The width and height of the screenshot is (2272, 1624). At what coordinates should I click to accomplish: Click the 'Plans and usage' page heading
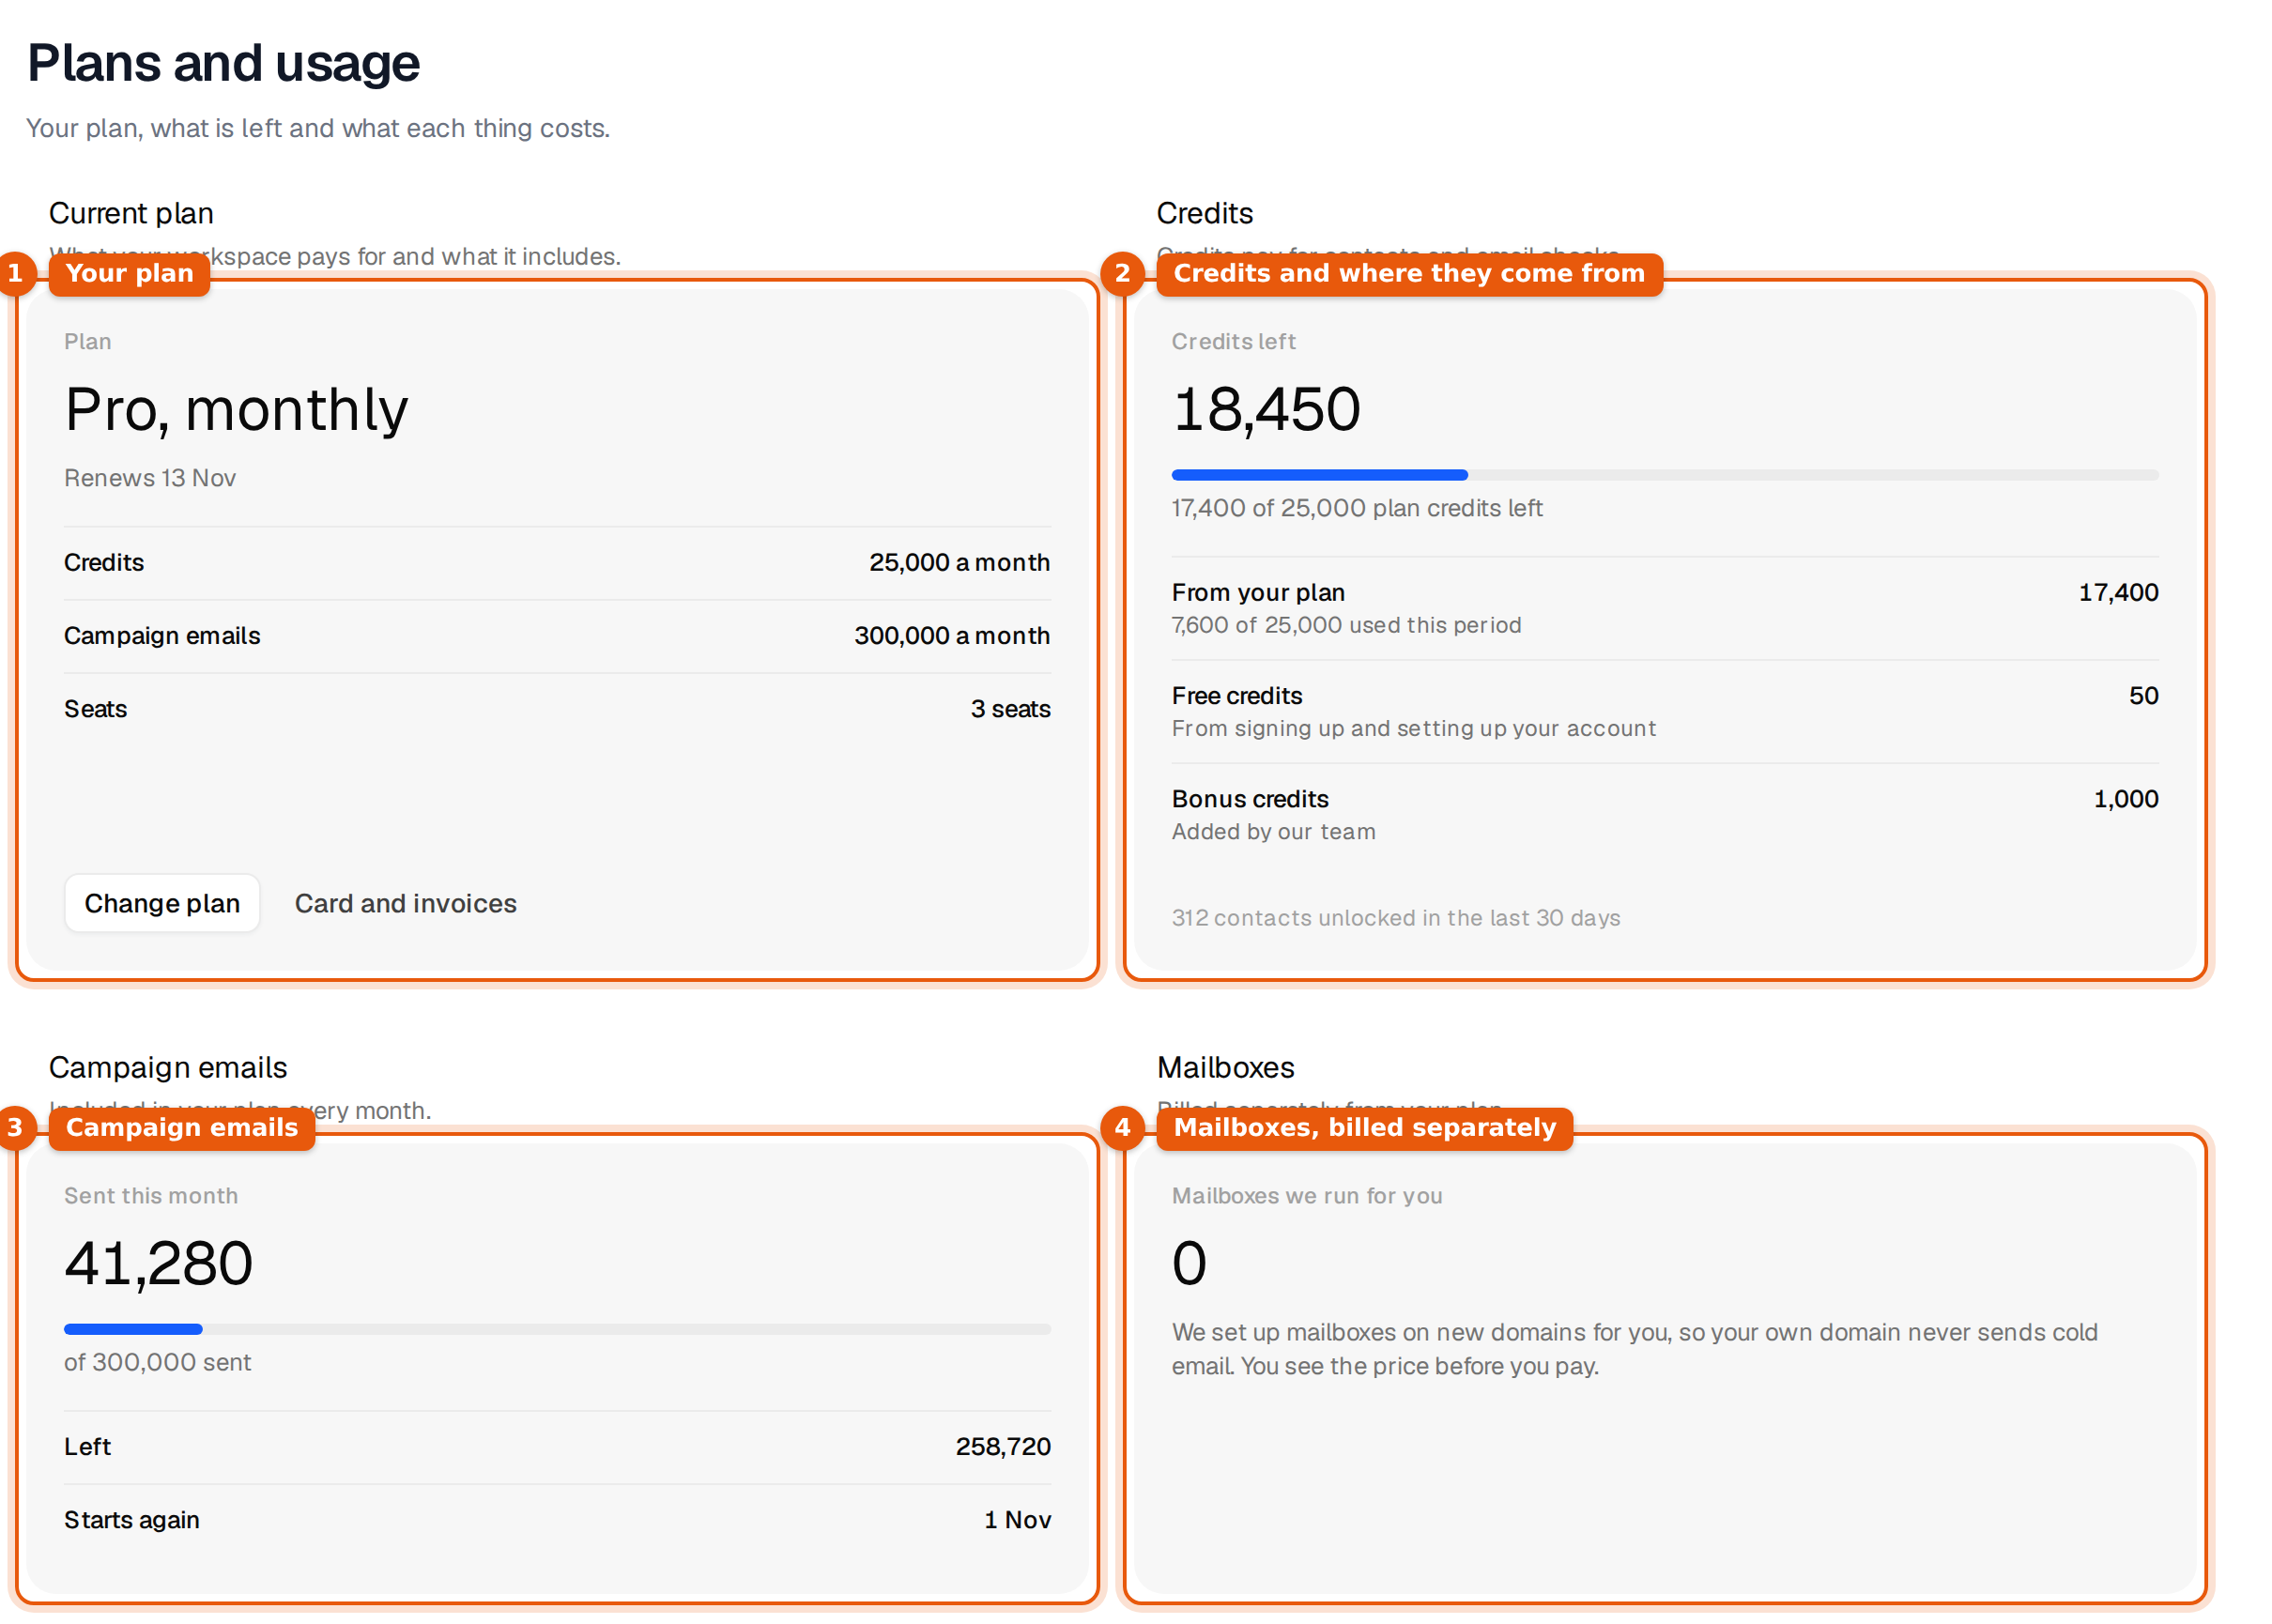223,63
